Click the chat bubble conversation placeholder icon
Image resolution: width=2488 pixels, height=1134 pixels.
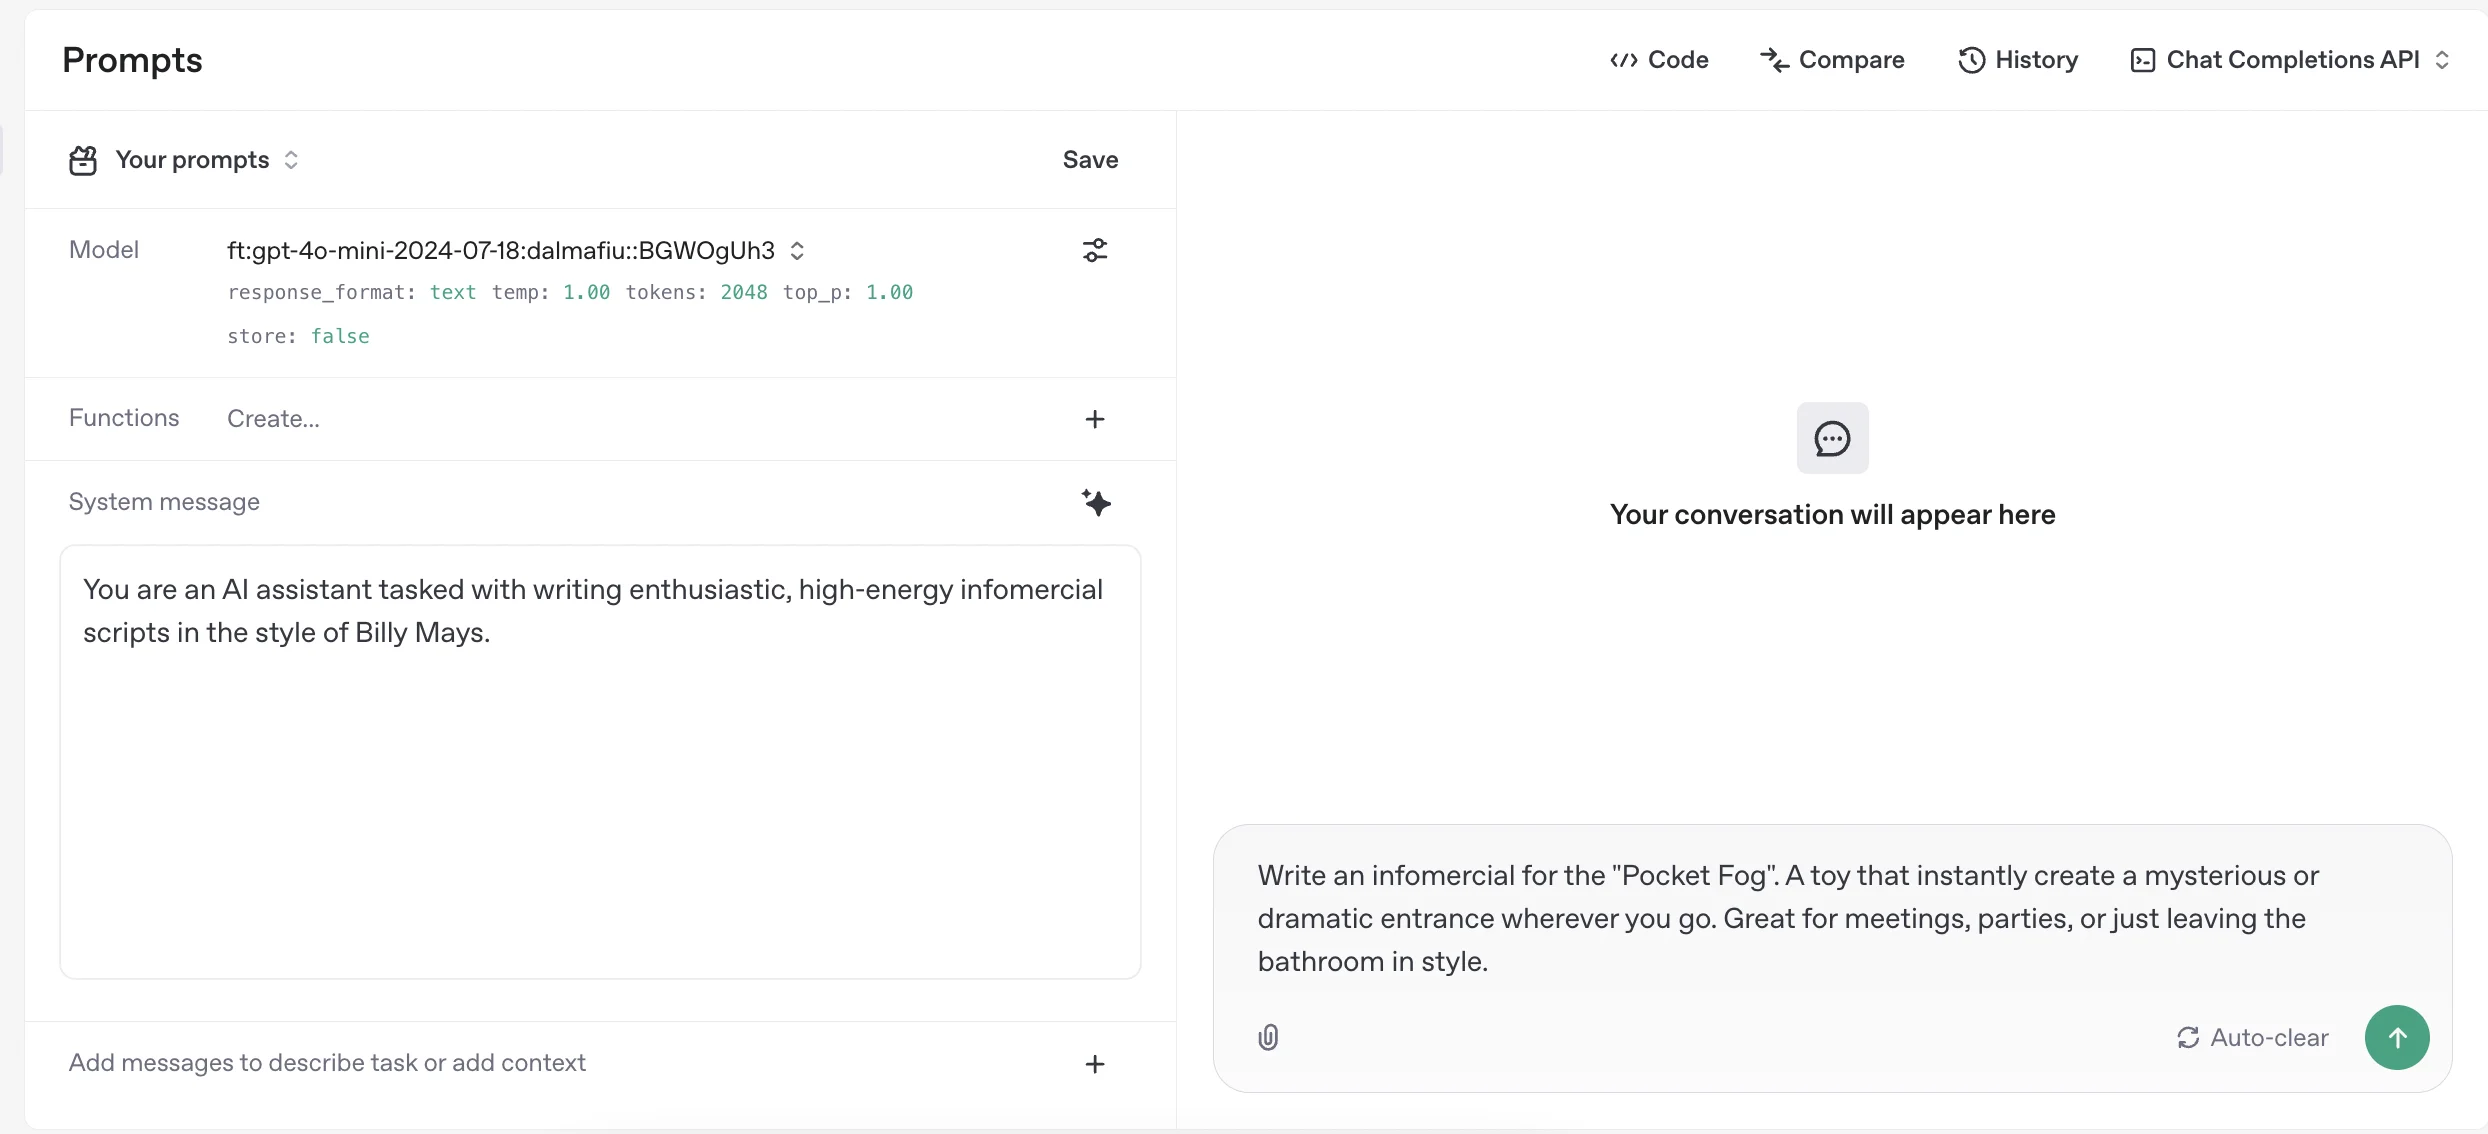(x=1832, y=438)
